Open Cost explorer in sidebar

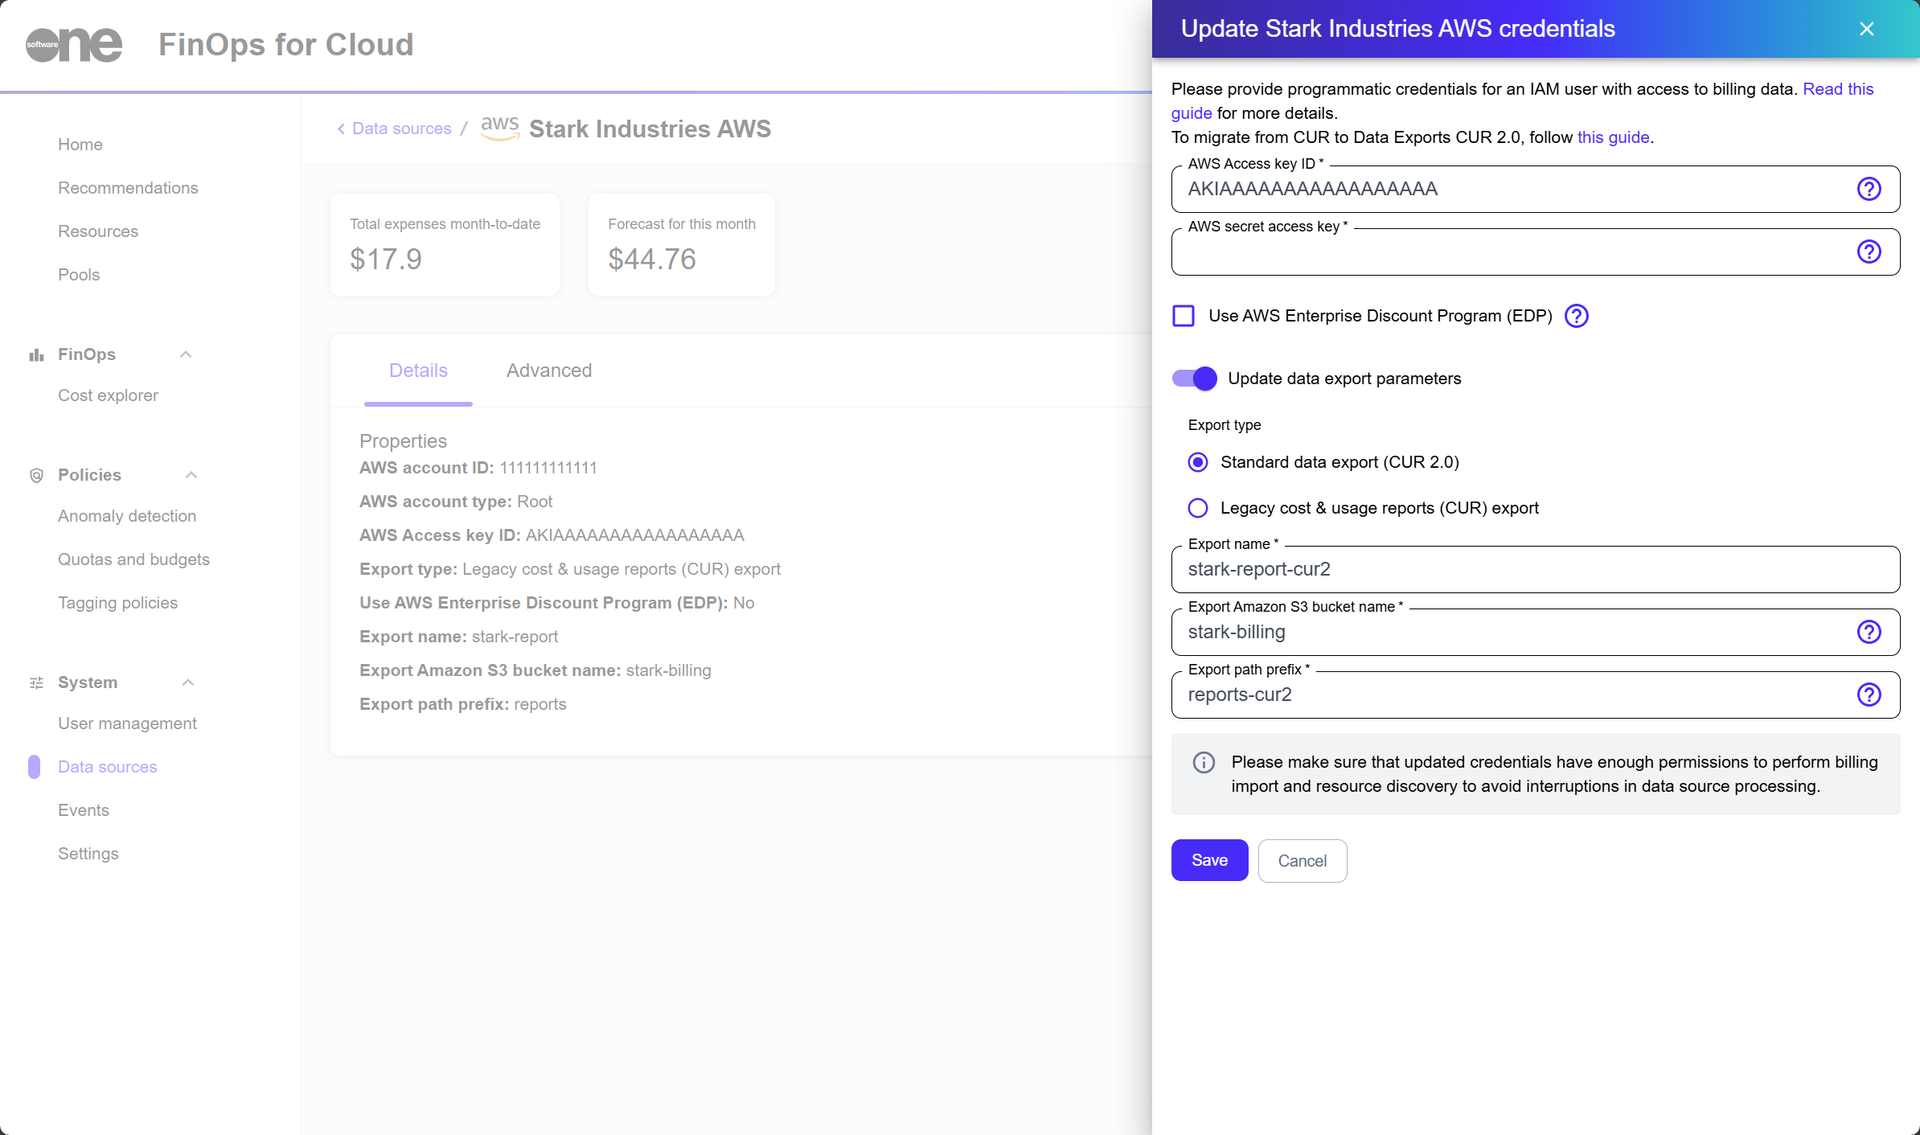click(108, 396)
